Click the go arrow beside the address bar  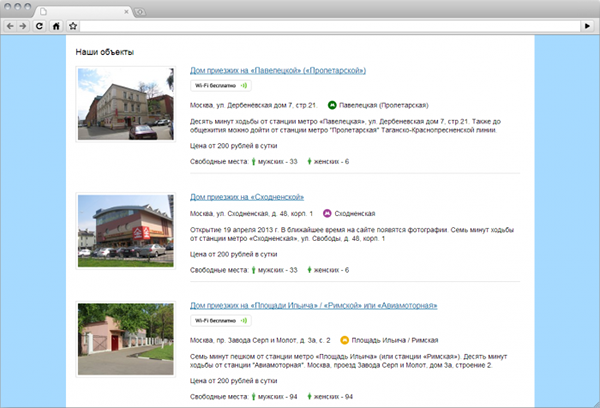[x=587, y=26]
